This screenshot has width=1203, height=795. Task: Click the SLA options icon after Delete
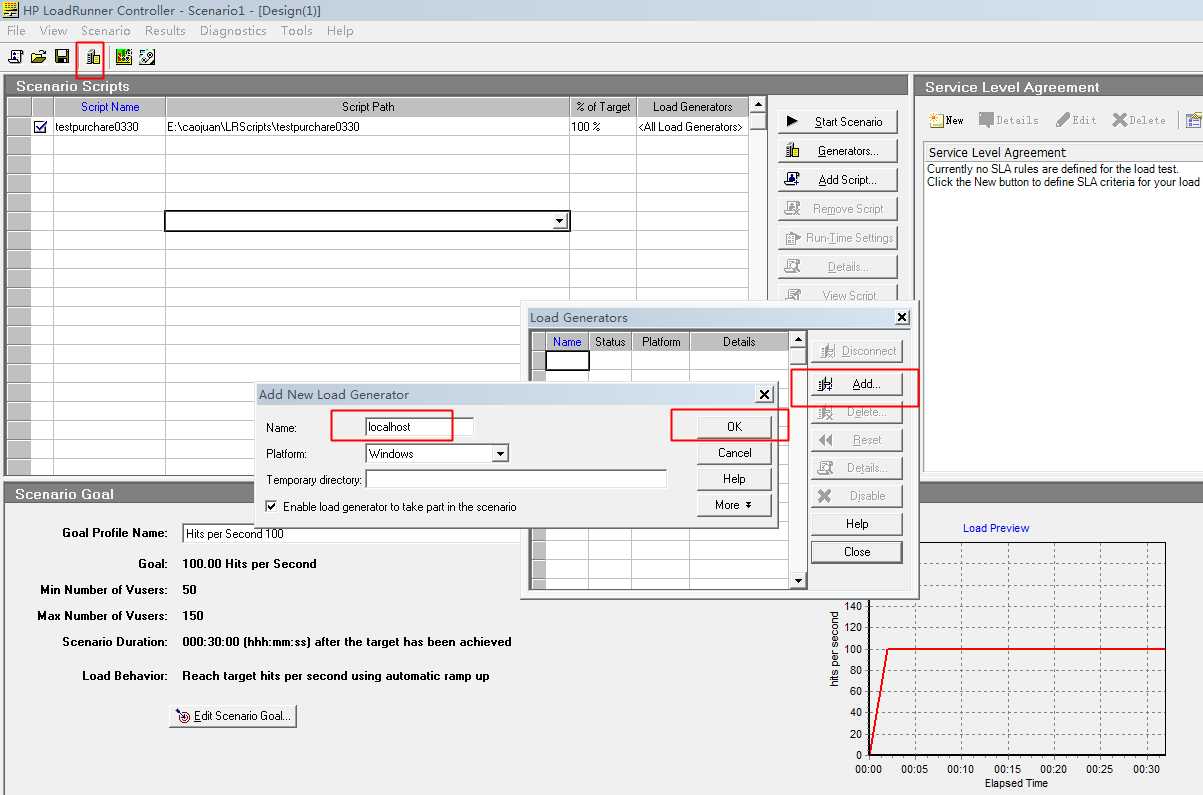[1193, 120]
